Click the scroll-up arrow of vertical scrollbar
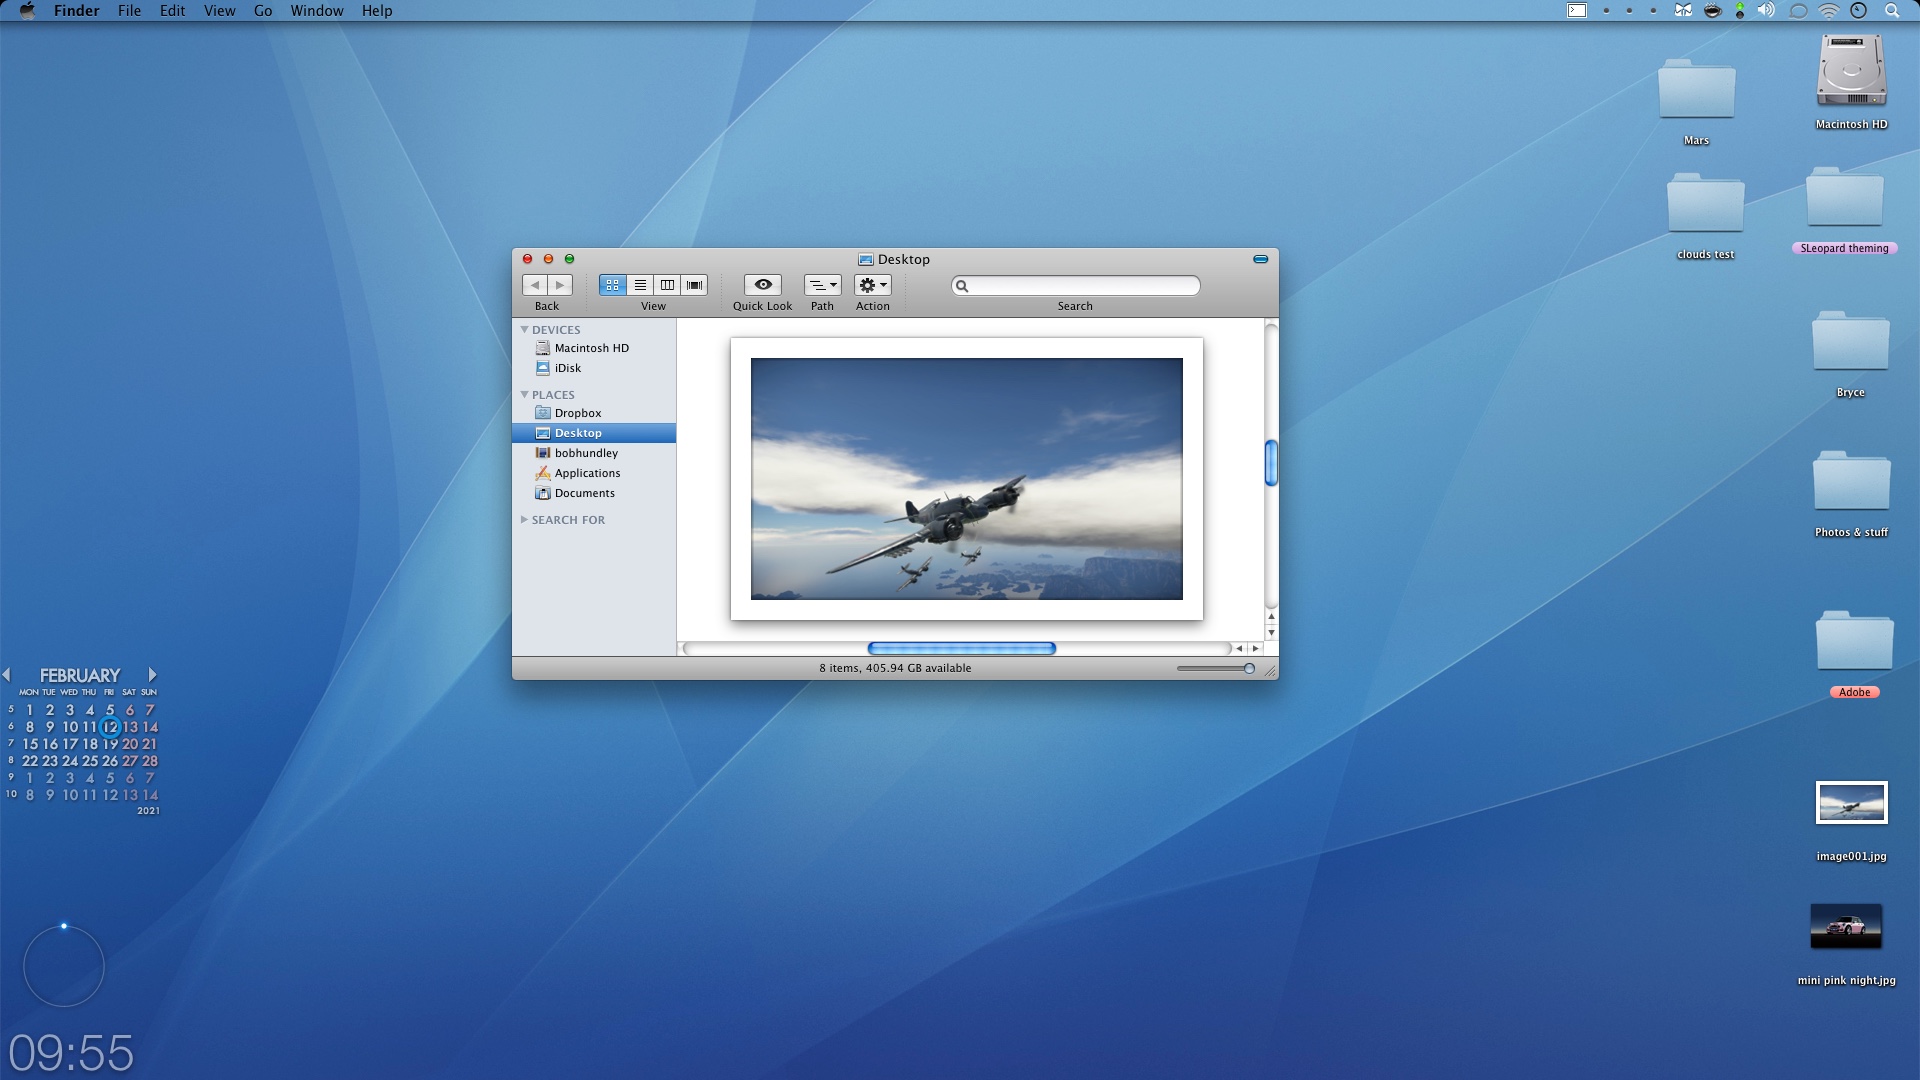This screenshot has width=1920, height=1080. [x=1271, y=616]
